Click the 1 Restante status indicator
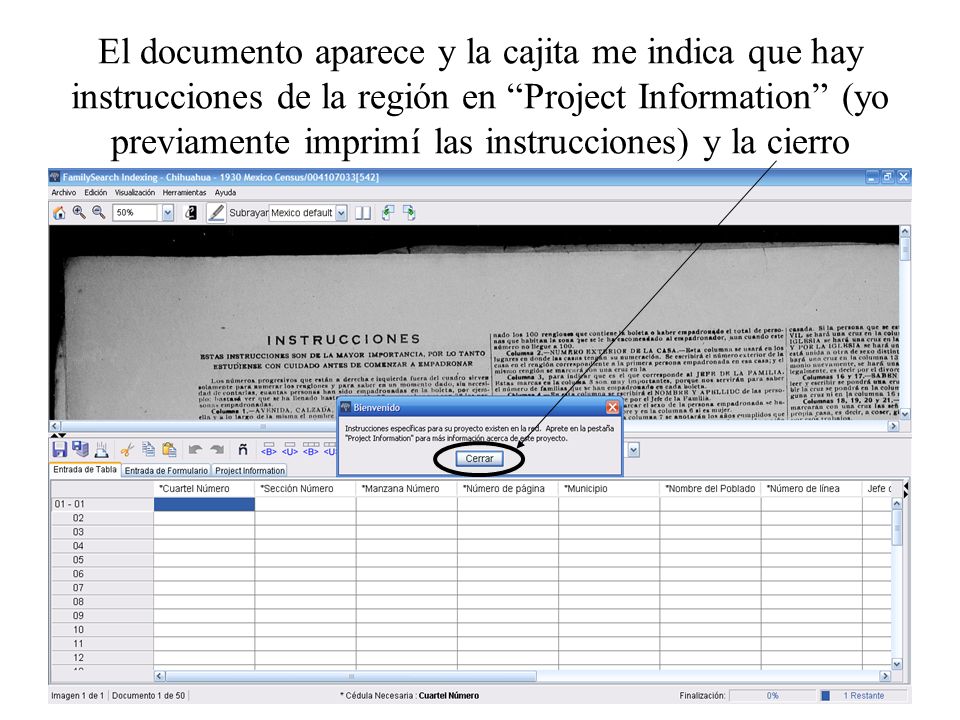The width and height of the screenshot is (960, 720). (x=863, y=696)
